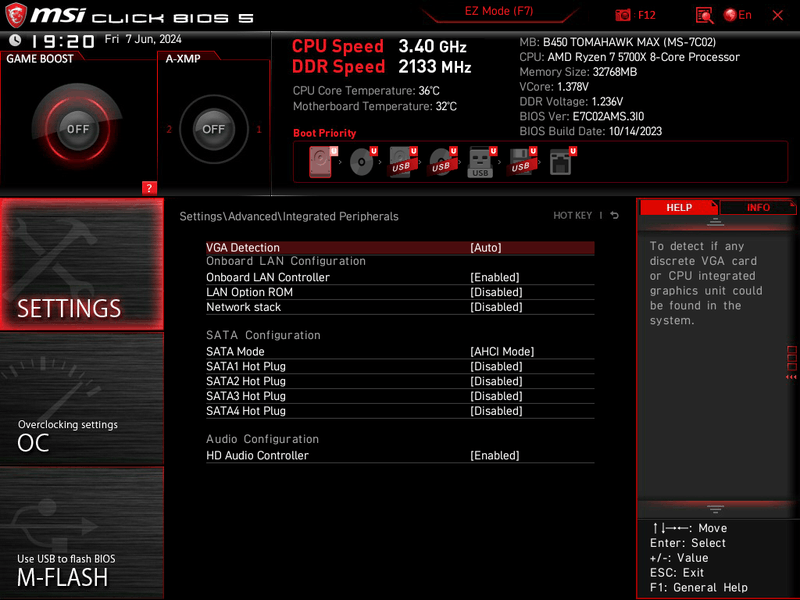Open SATA3 Hot Plug value options
Screen dimensions: 800x600
pyautogui.click(x=496, y=396)
